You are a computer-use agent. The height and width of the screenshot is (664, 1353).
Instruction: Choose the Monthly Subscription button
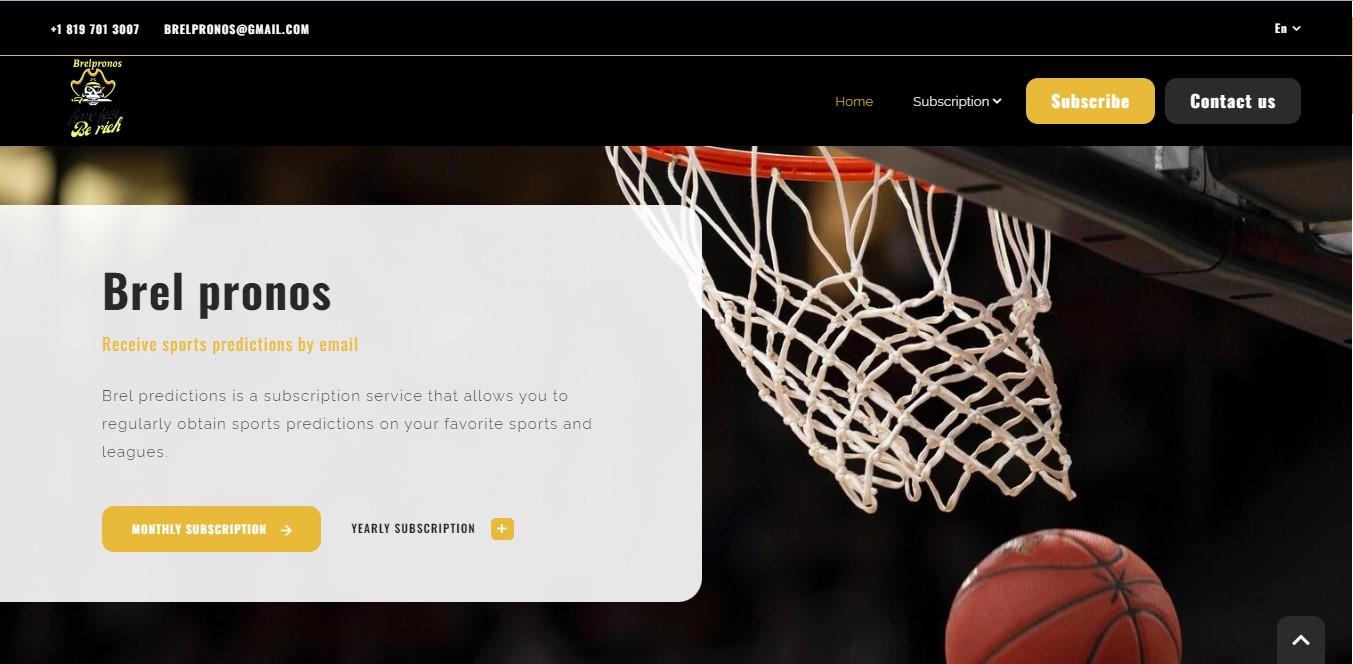[x=211, y=529]
